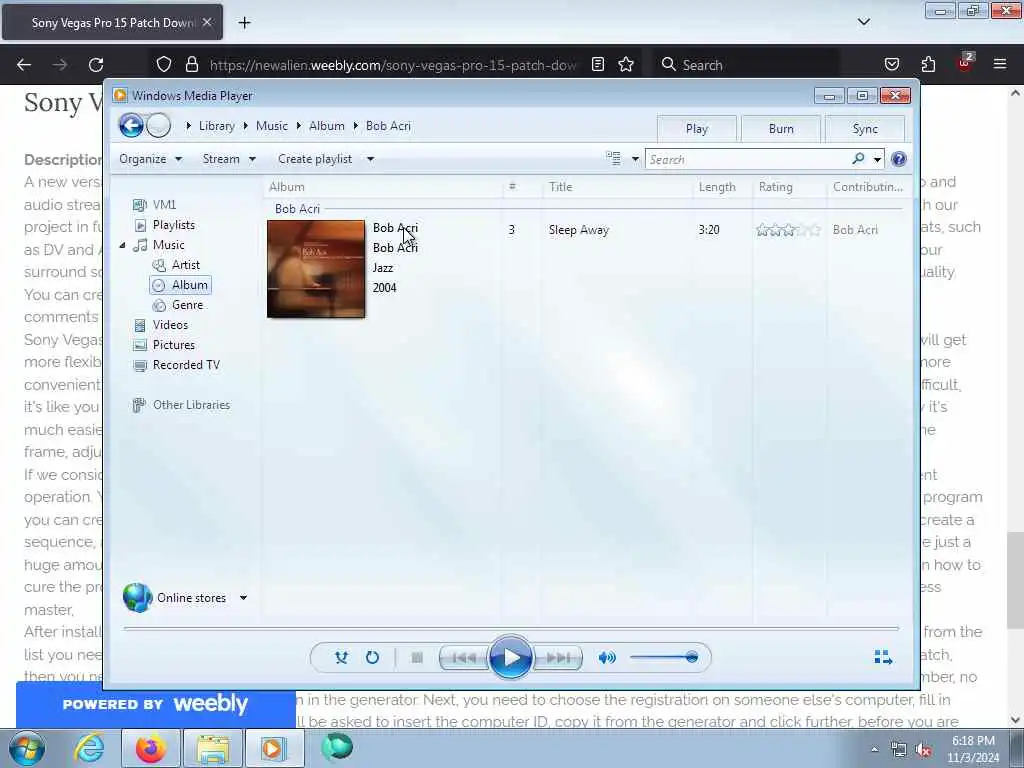Sort by the Length column header
Viewport: 1024px width, 768px height.
722,187
